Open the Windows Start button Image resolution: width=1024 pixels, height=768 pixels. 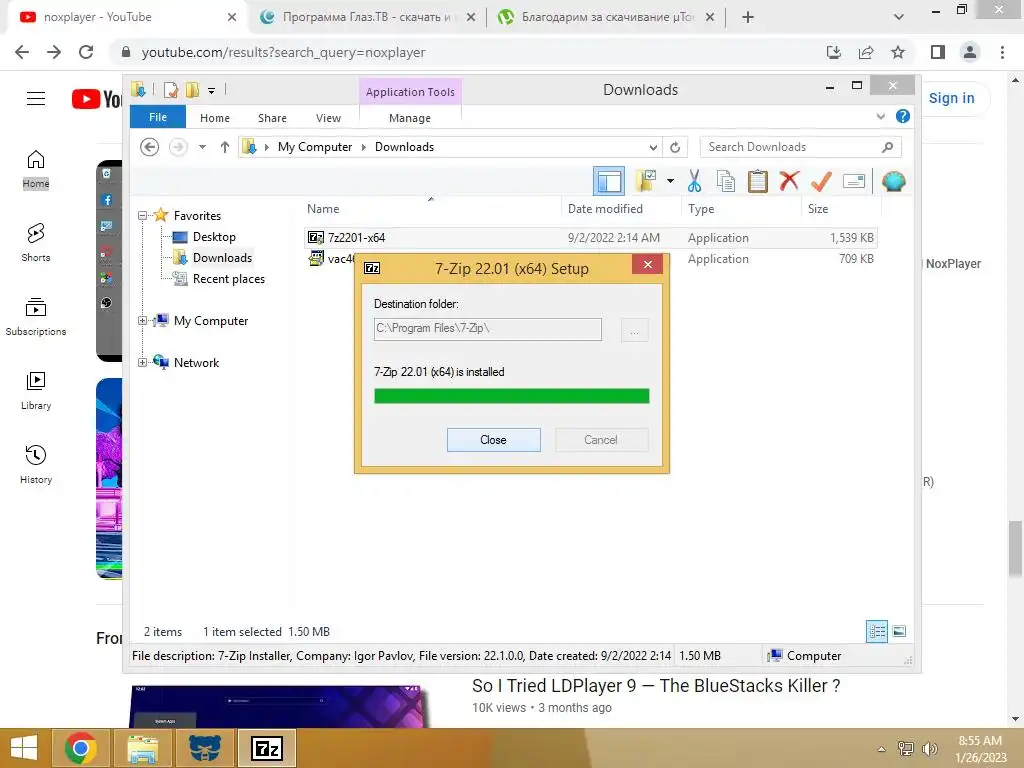[x=24, y=748]
